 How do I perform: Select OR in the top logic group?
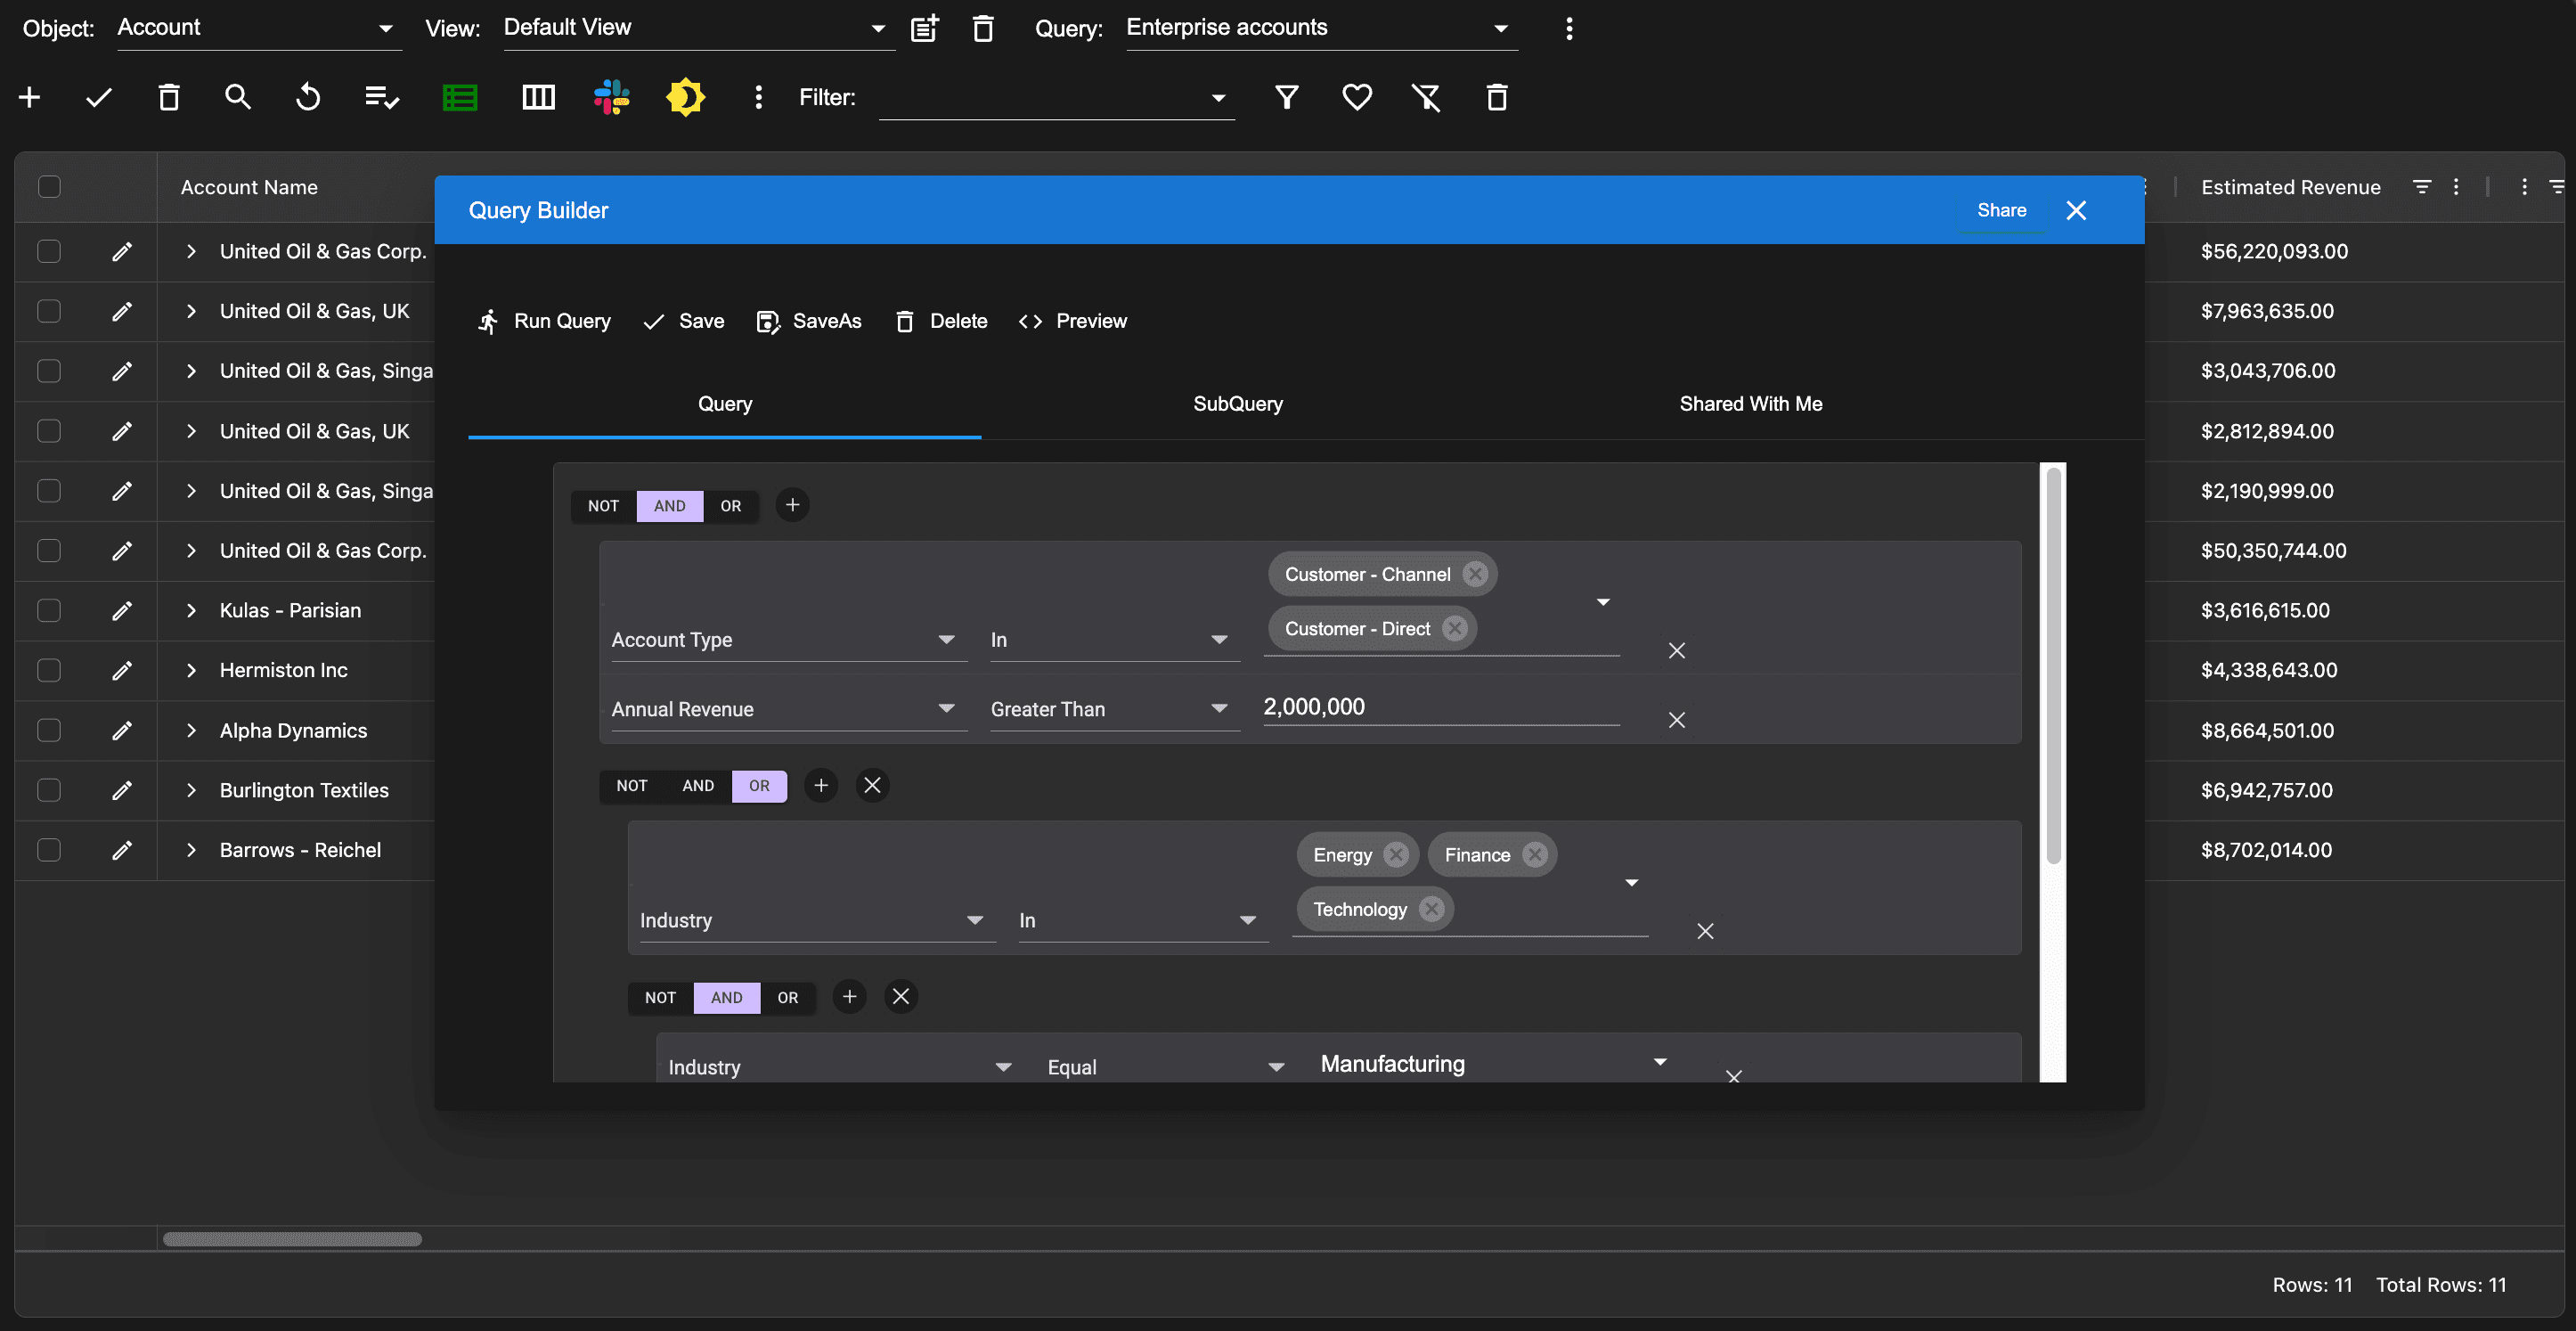pos(730,506)
